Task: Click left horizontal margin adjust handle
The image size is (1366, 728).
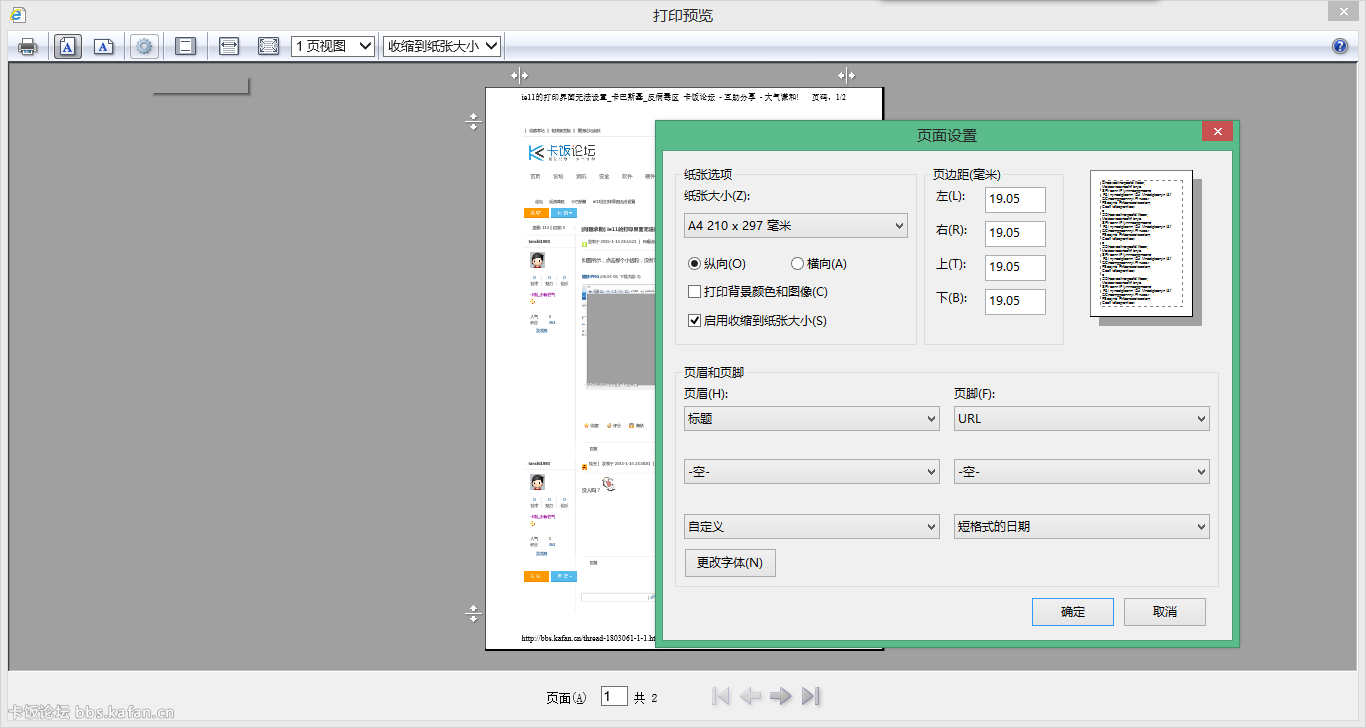Action: (519, 75)
